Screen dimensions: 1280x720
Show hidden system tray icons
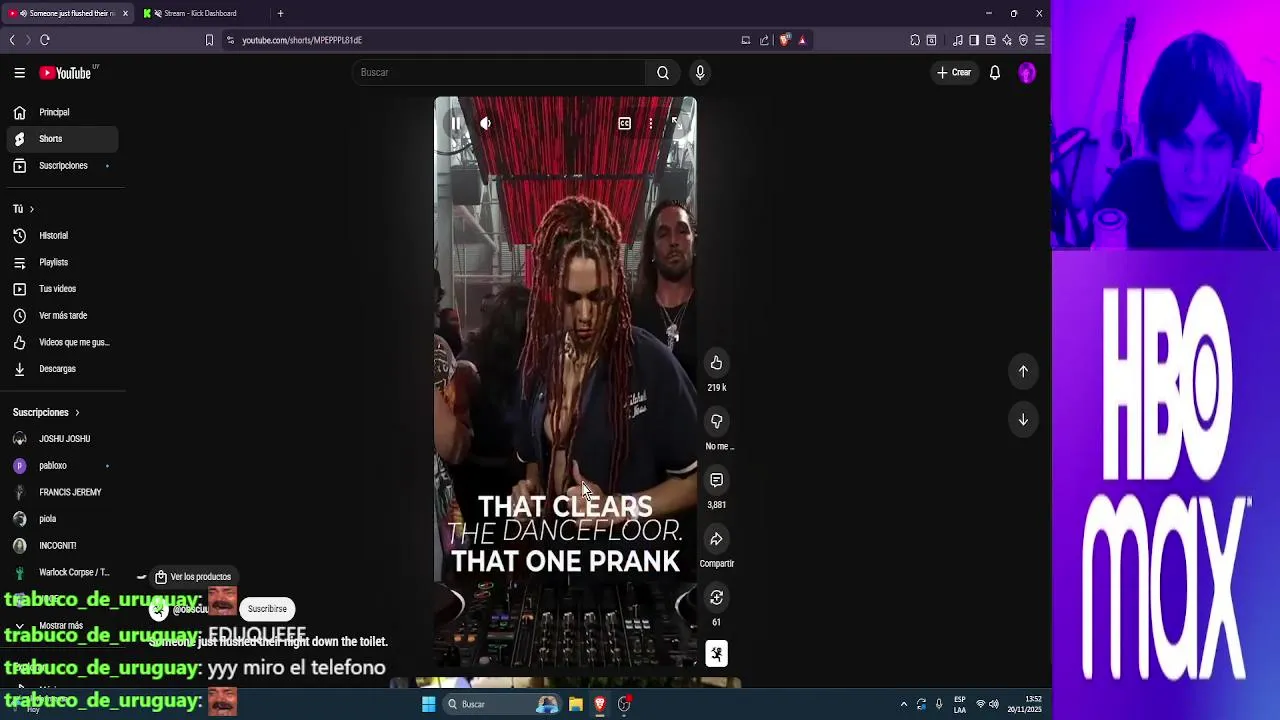[904, 704]
